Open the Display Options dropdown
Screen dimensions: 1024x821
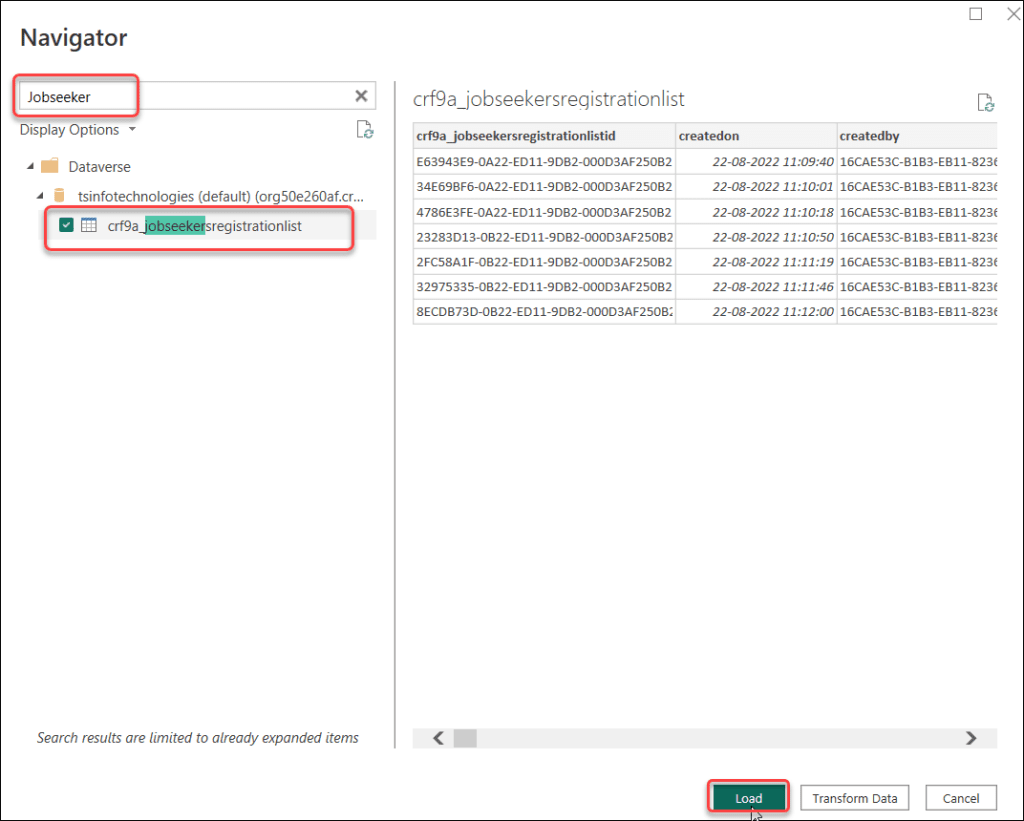(x=78, y=129)
